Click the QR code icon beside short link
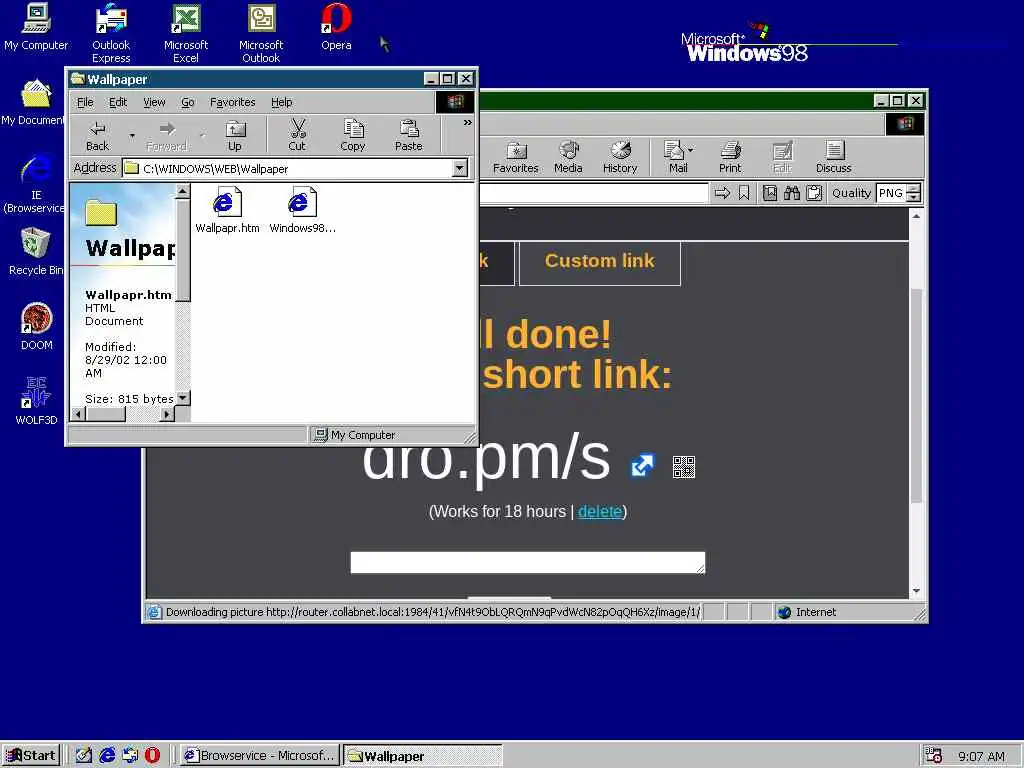Viewport: 1024px width, 768px height. tap(684, 467)
